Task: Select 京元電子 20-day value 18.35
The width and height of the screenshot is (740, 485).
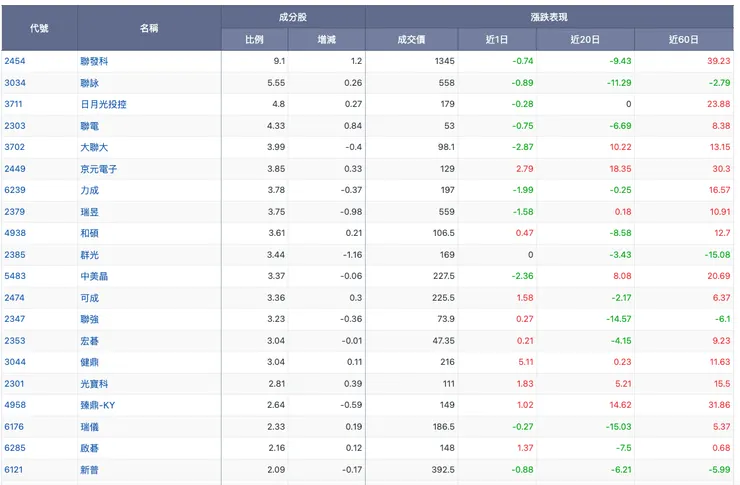Action: [x=620, y=168]
